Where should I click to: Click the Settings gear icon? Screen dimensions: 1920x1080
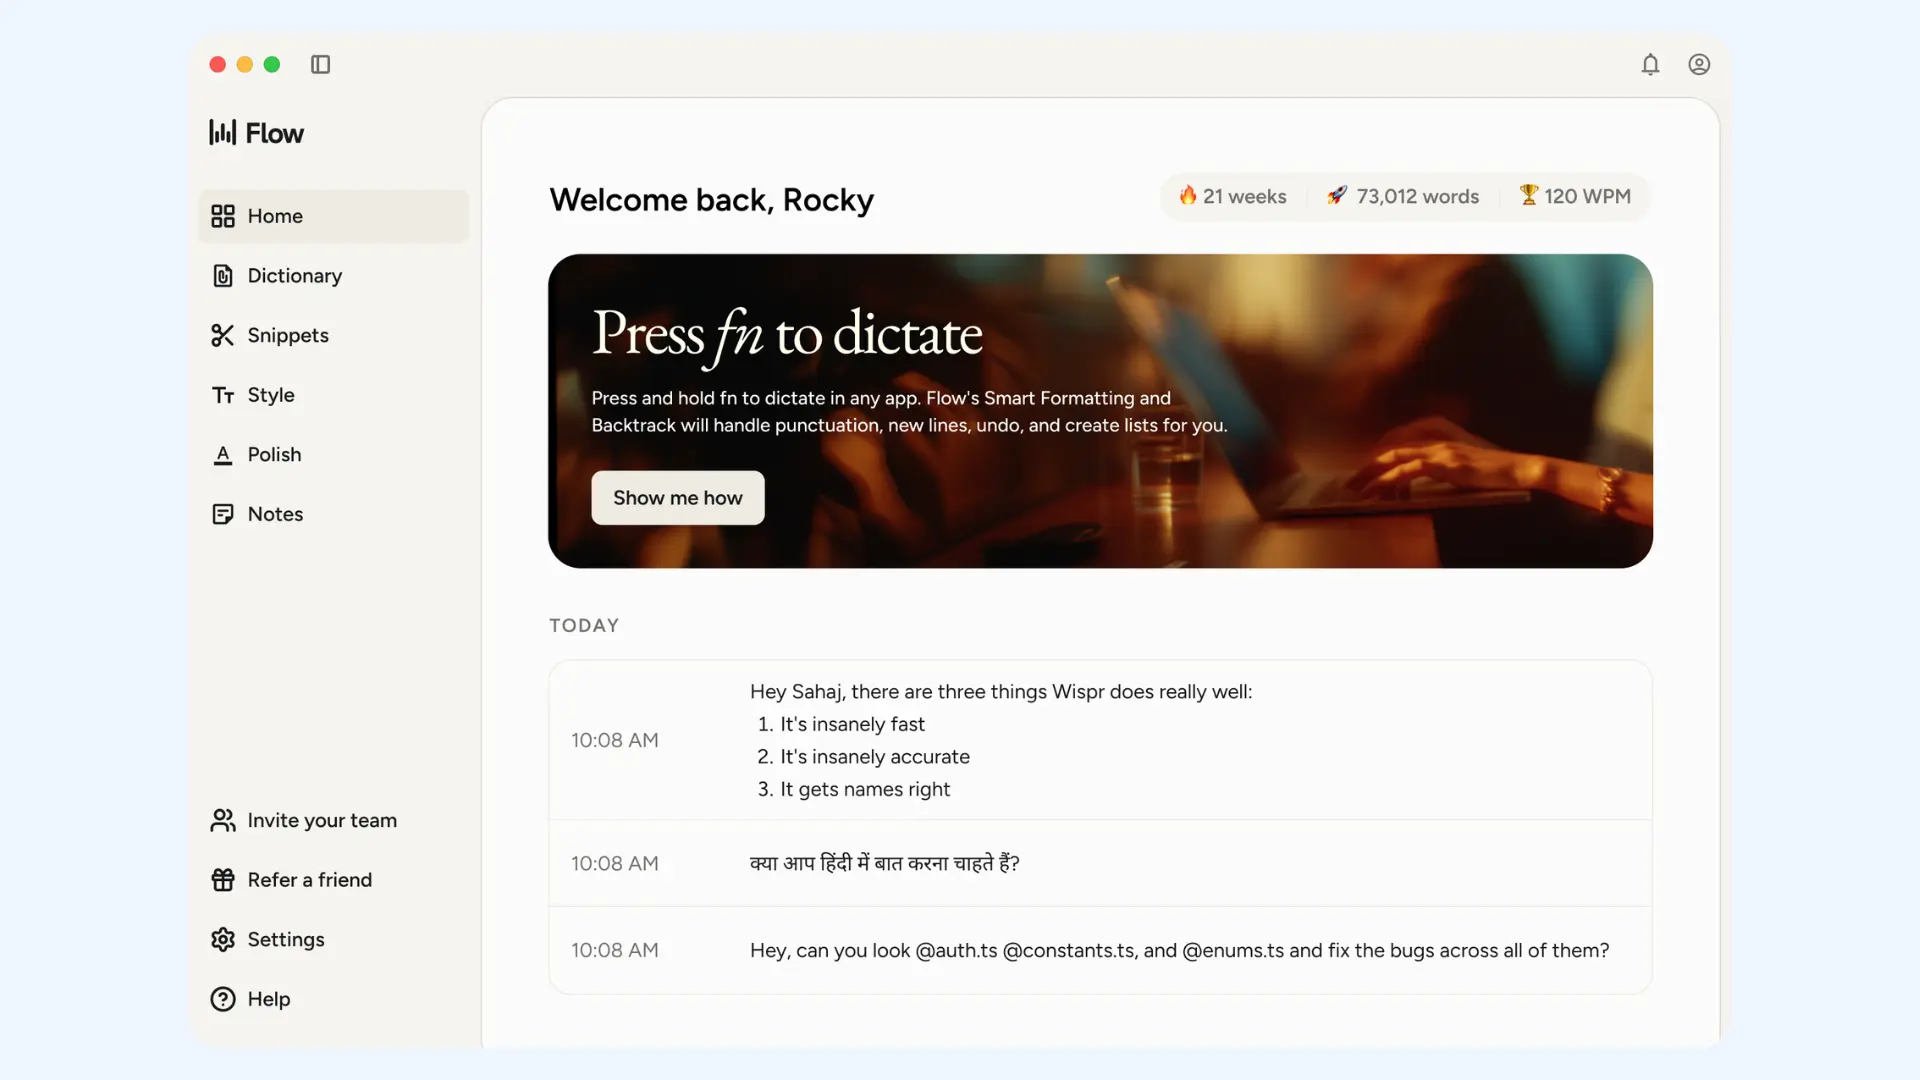223,940
